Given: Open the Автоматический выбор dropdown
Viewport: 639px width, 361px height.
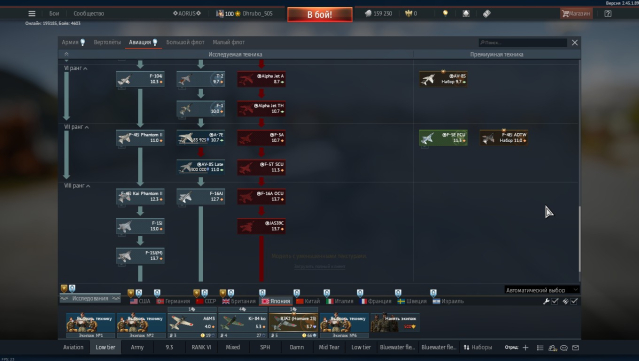Looking at the screenshot, I should 542,290.
